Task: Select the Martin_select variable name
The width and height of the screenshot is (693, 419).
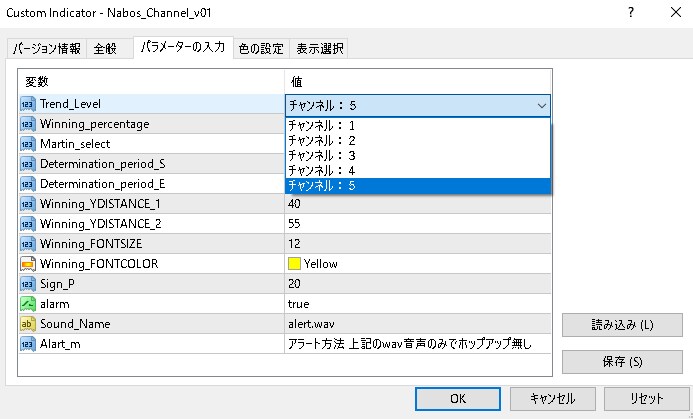Action: (x=75, y=144)
